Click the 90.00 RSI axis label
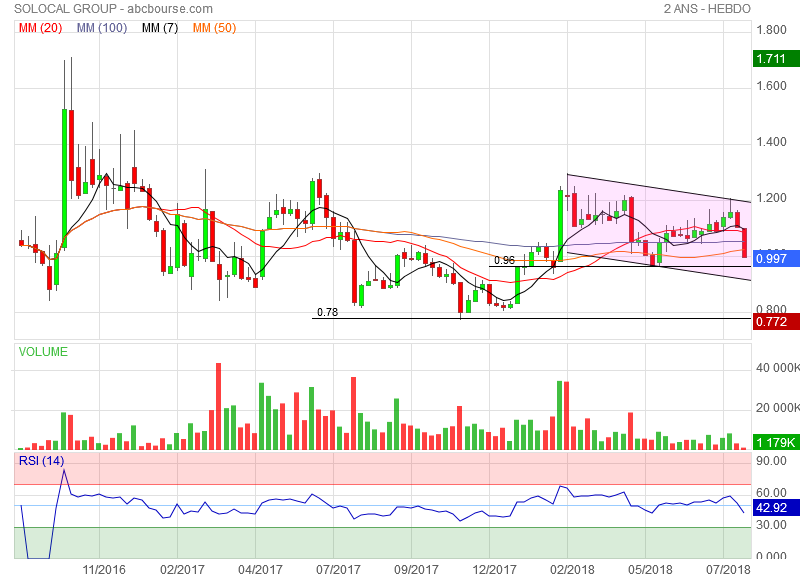 [771, 461]
